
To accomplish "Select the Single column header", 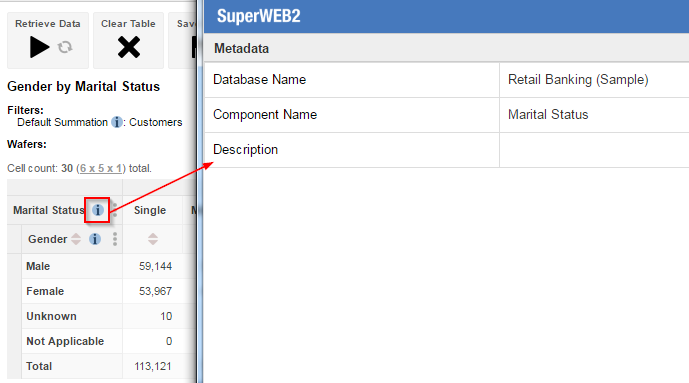I will pyautogui.click(x=150, y=210).
